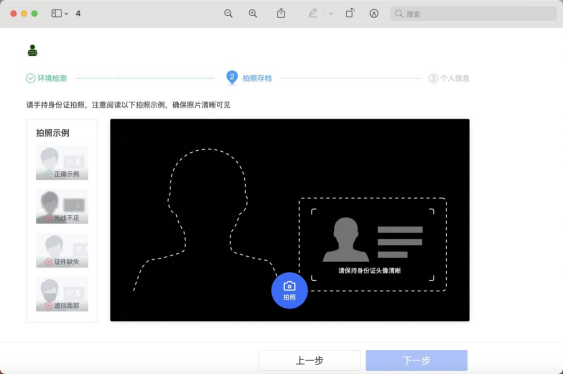Viewport: 564px width, 375px height.
Task: Click the zoom in magnifier icon
Action: [253, 14]
